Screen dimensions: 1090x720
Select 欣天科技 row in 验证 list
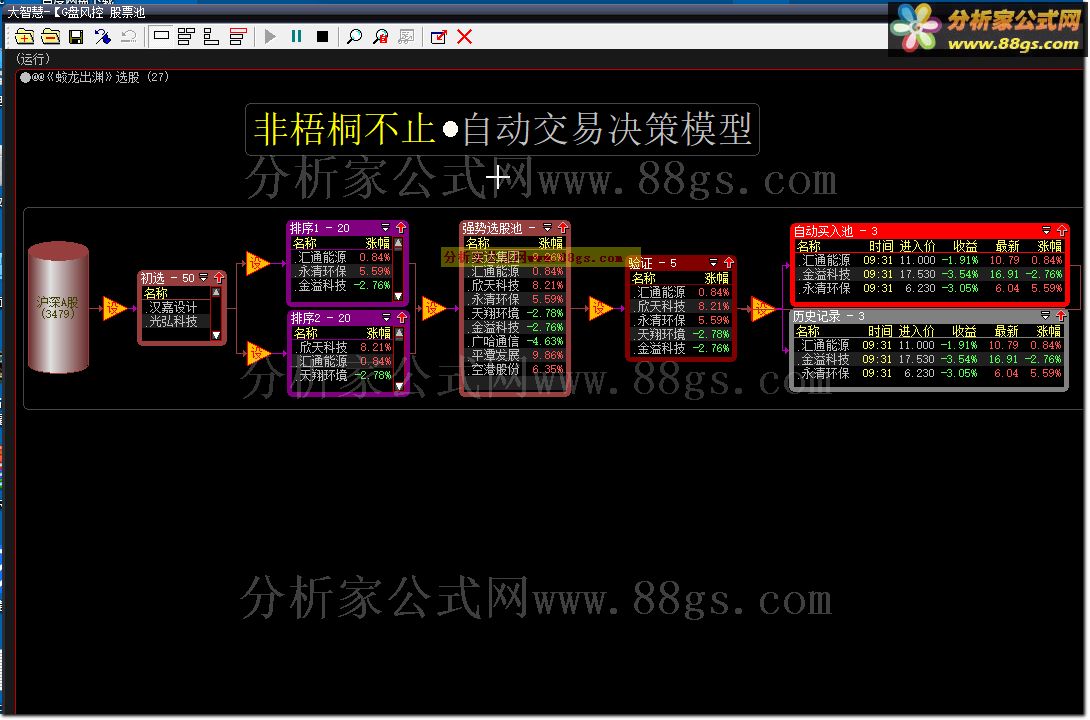tap(681, 306)
